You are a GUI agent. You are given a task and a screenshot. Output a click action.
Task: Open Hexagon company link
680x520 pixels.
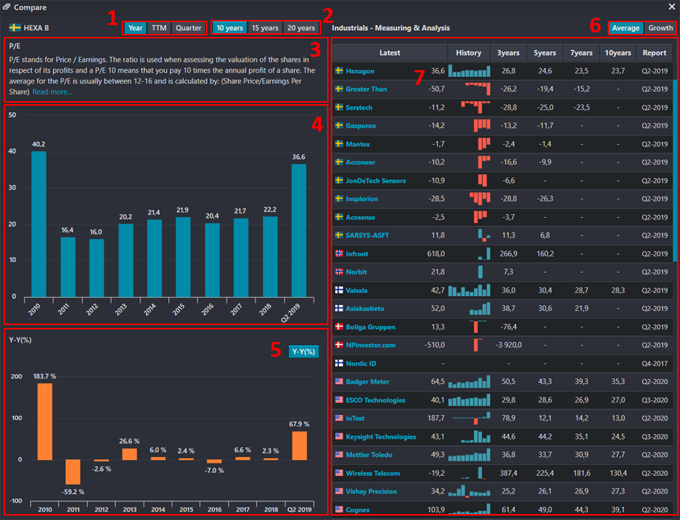pos(360,71)
